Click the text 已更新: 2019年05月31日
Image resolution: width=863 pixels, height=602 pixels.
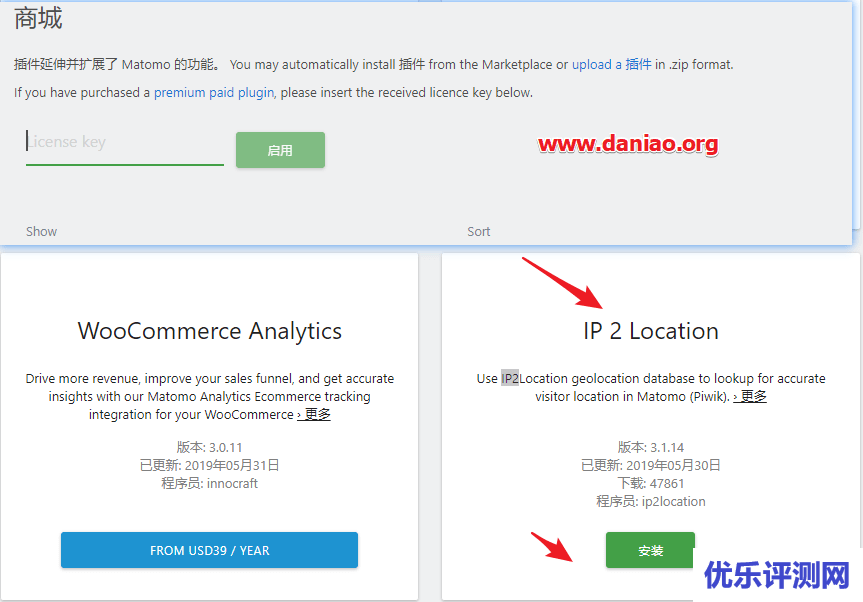[209, 466]
